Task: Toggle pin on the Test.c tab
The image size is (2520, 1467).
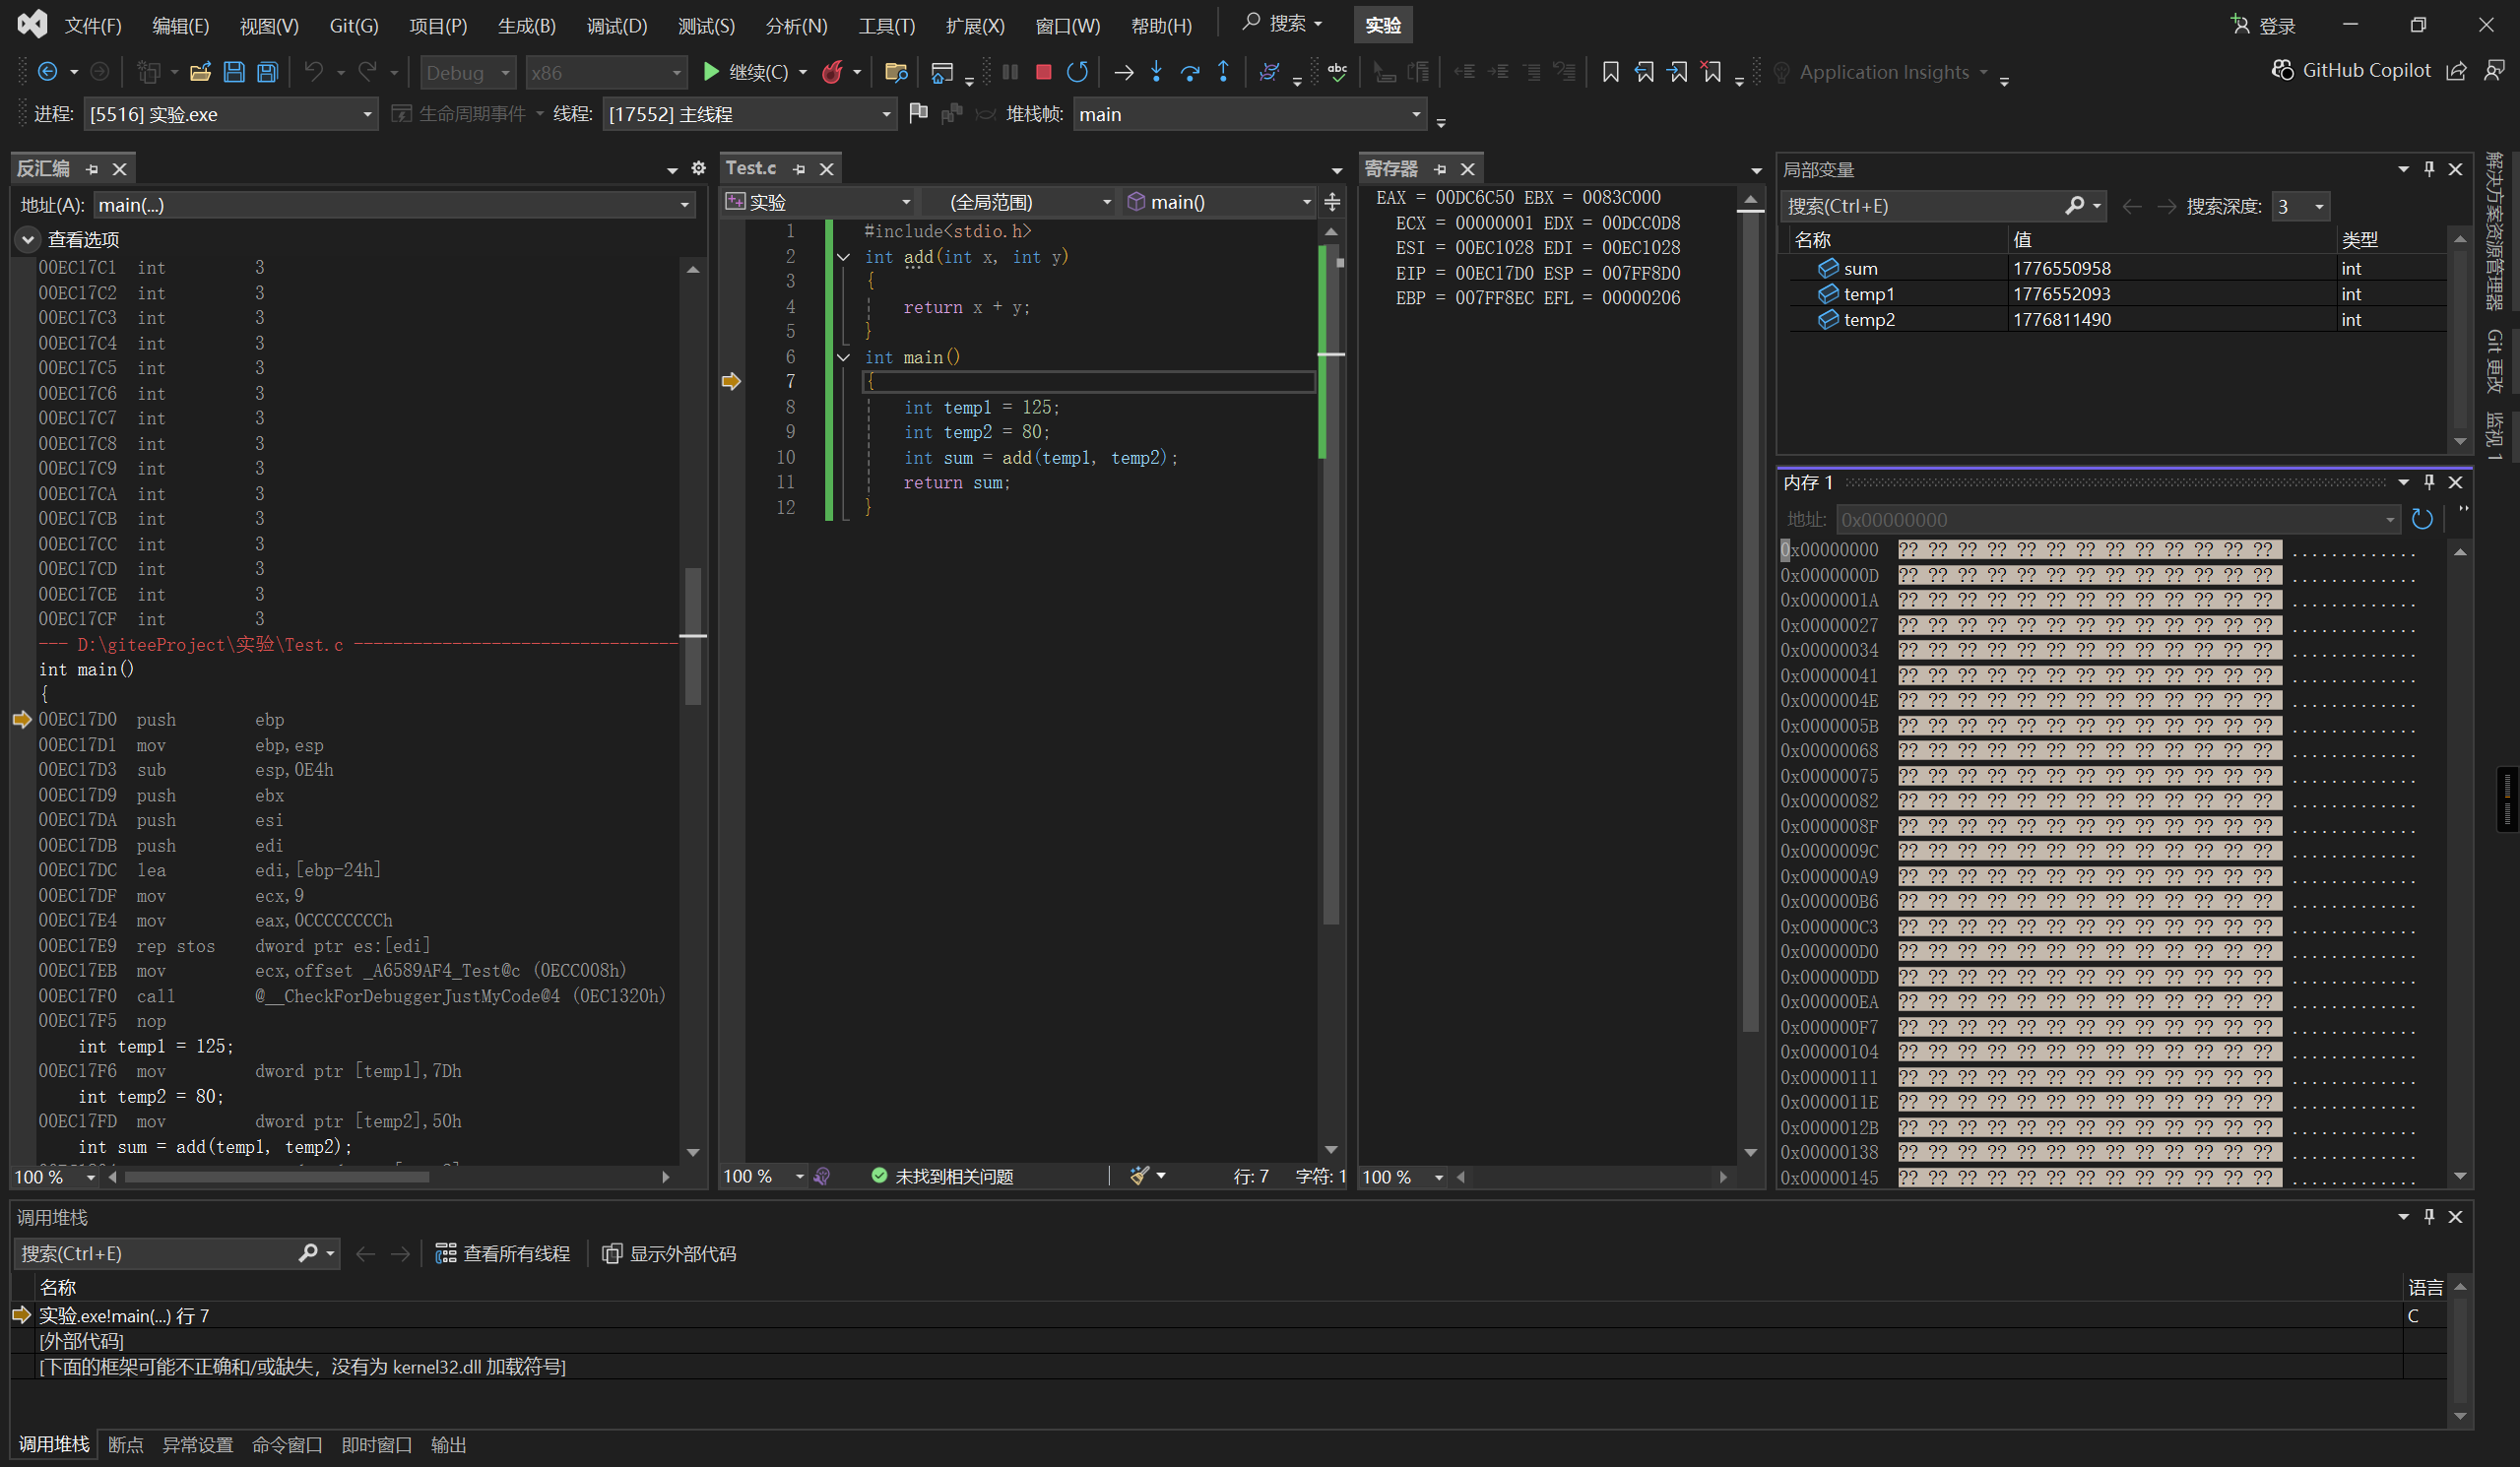Action: [x=799, y=169]
